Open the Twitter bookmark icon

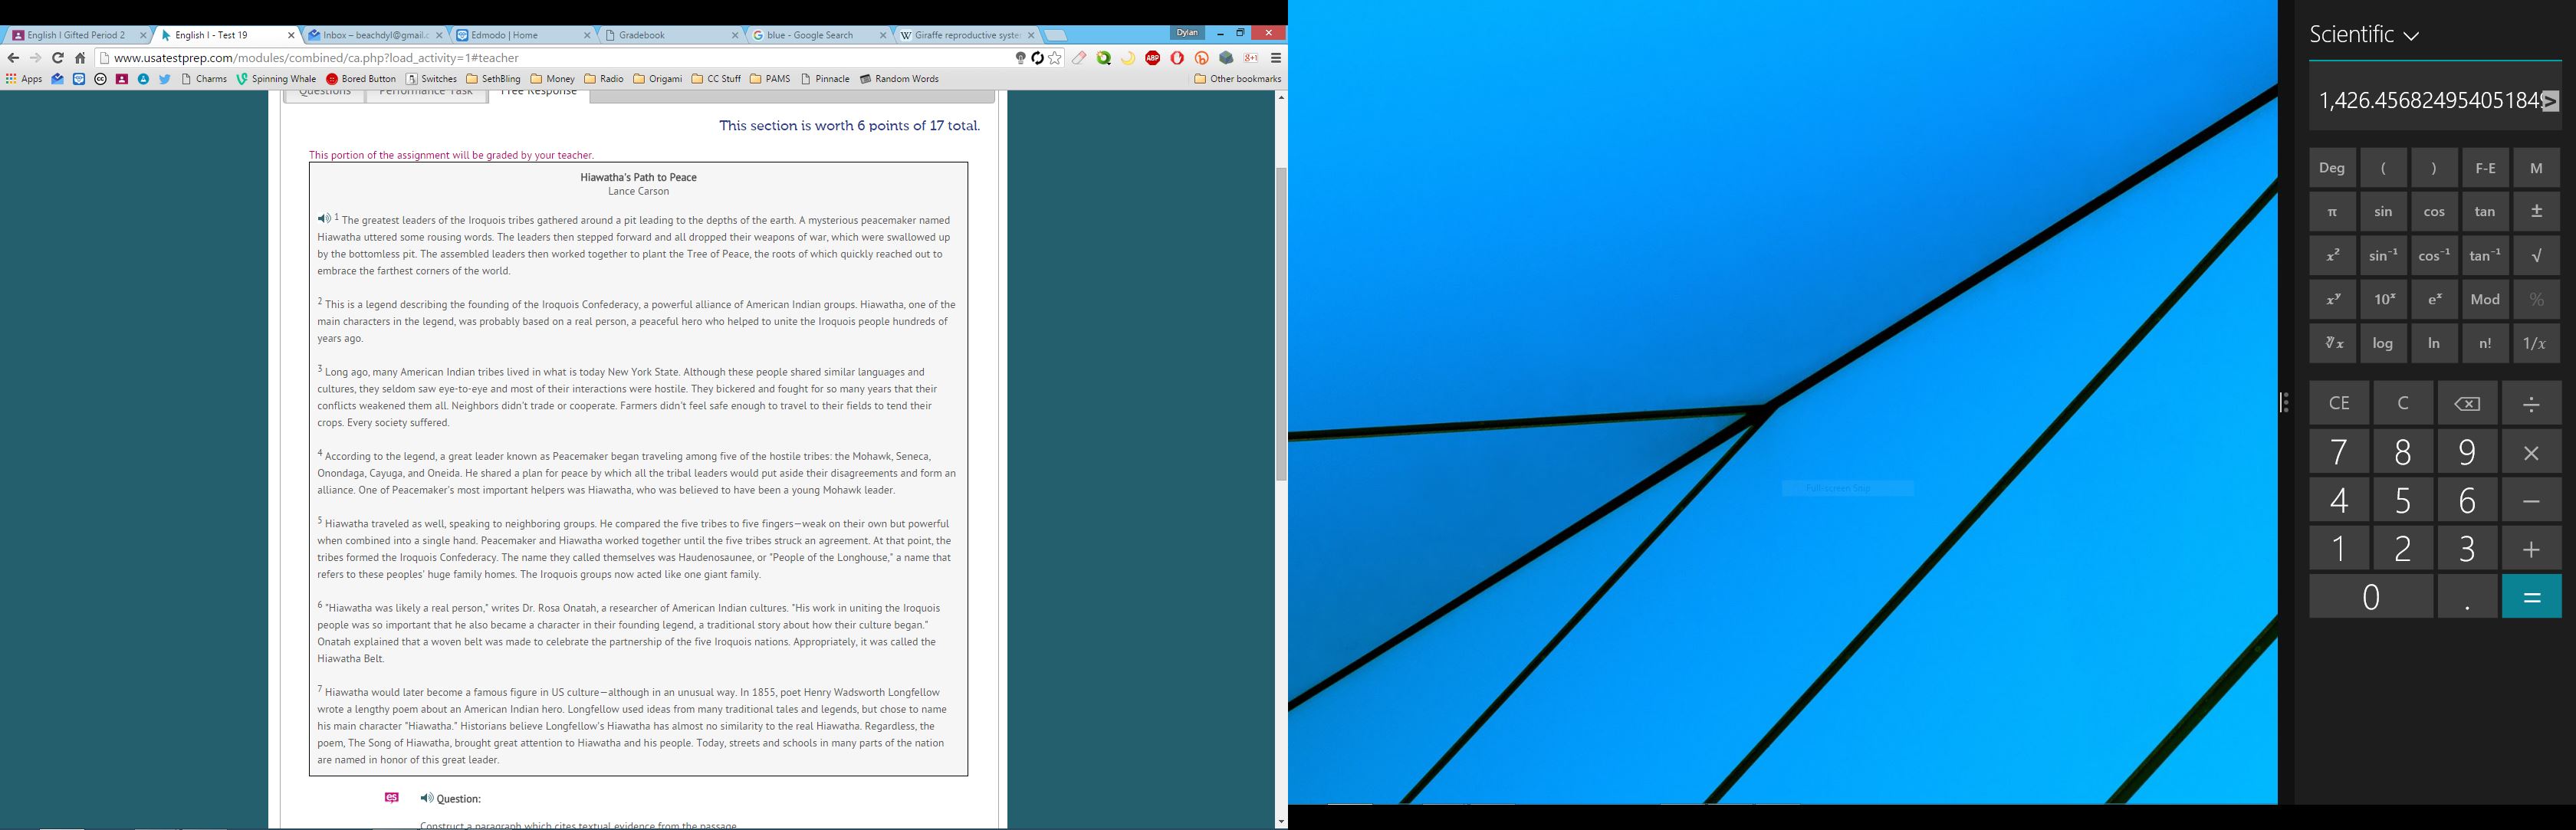[x=165, y=79]
